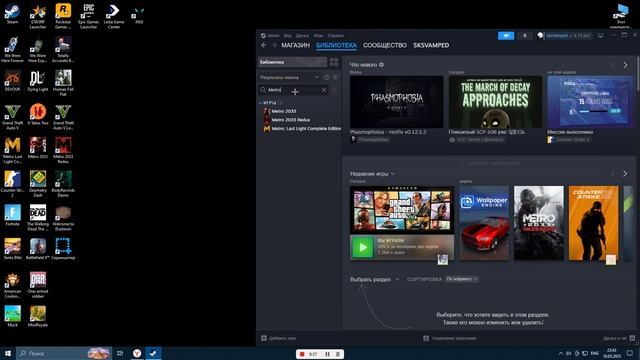Select the Tanks Blitz desktop icon

(x=12, y=249)
